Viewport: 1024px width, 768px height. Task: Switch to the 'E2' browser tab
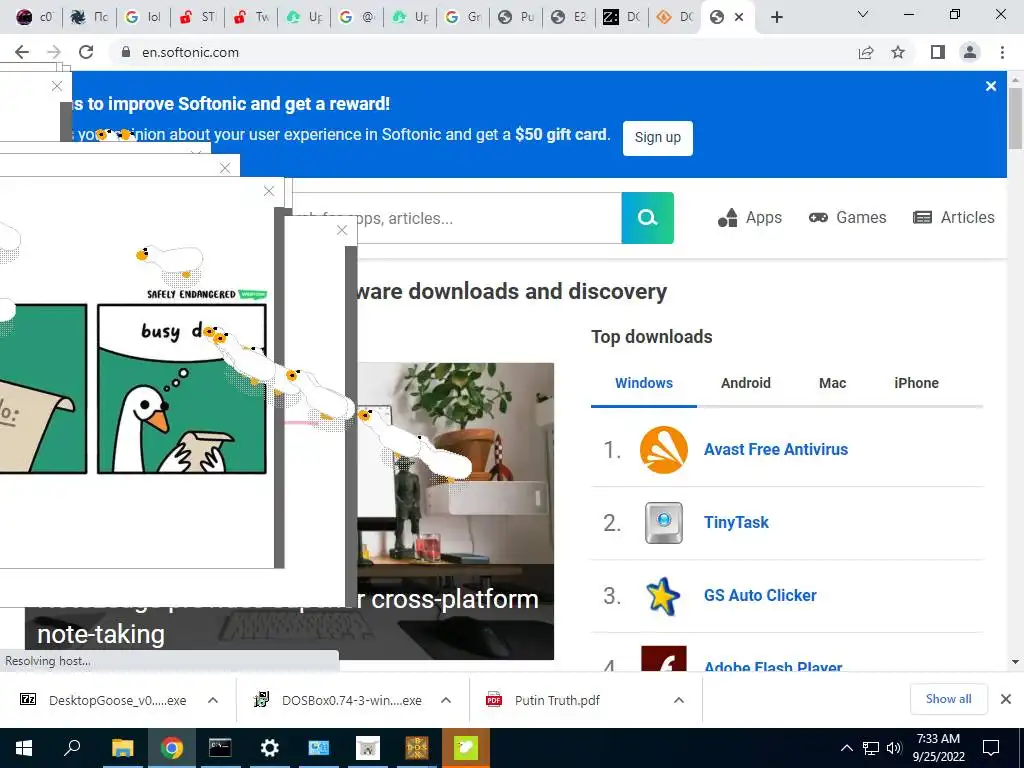(569, 17)
